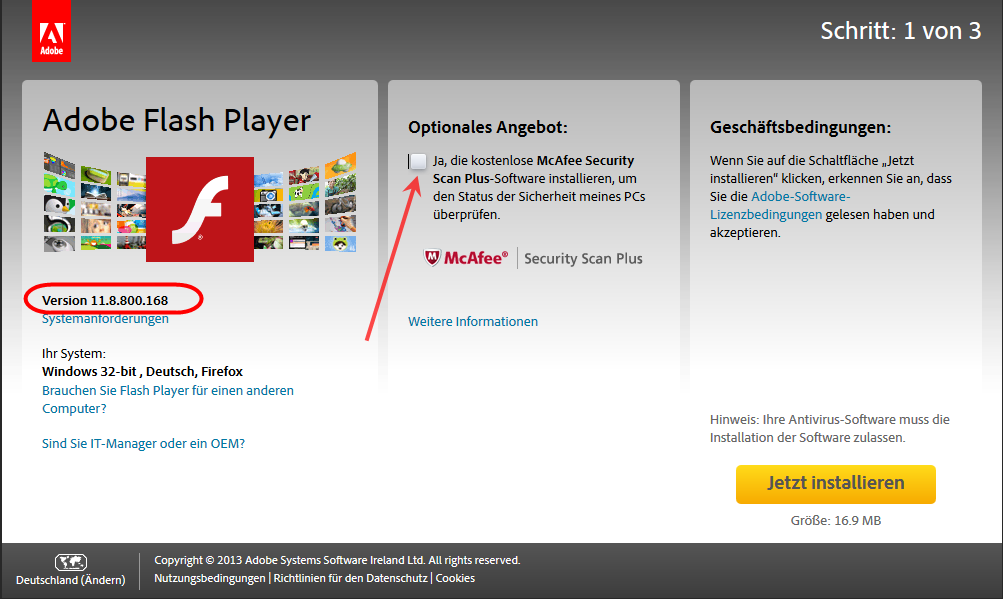Click the Adobe Flash Player heading
Screen dimensions: 1003x599
click(177, 121)
